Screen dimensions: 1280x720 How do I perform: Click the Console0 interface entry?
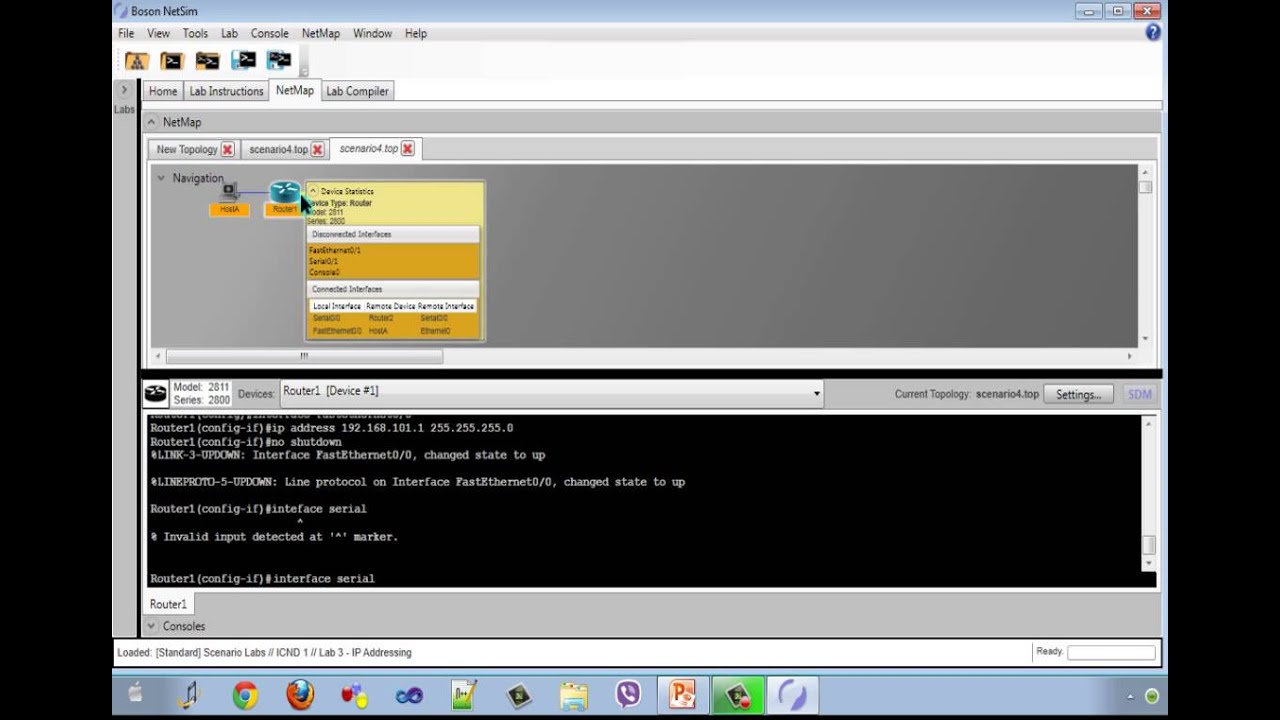point(324,272)
